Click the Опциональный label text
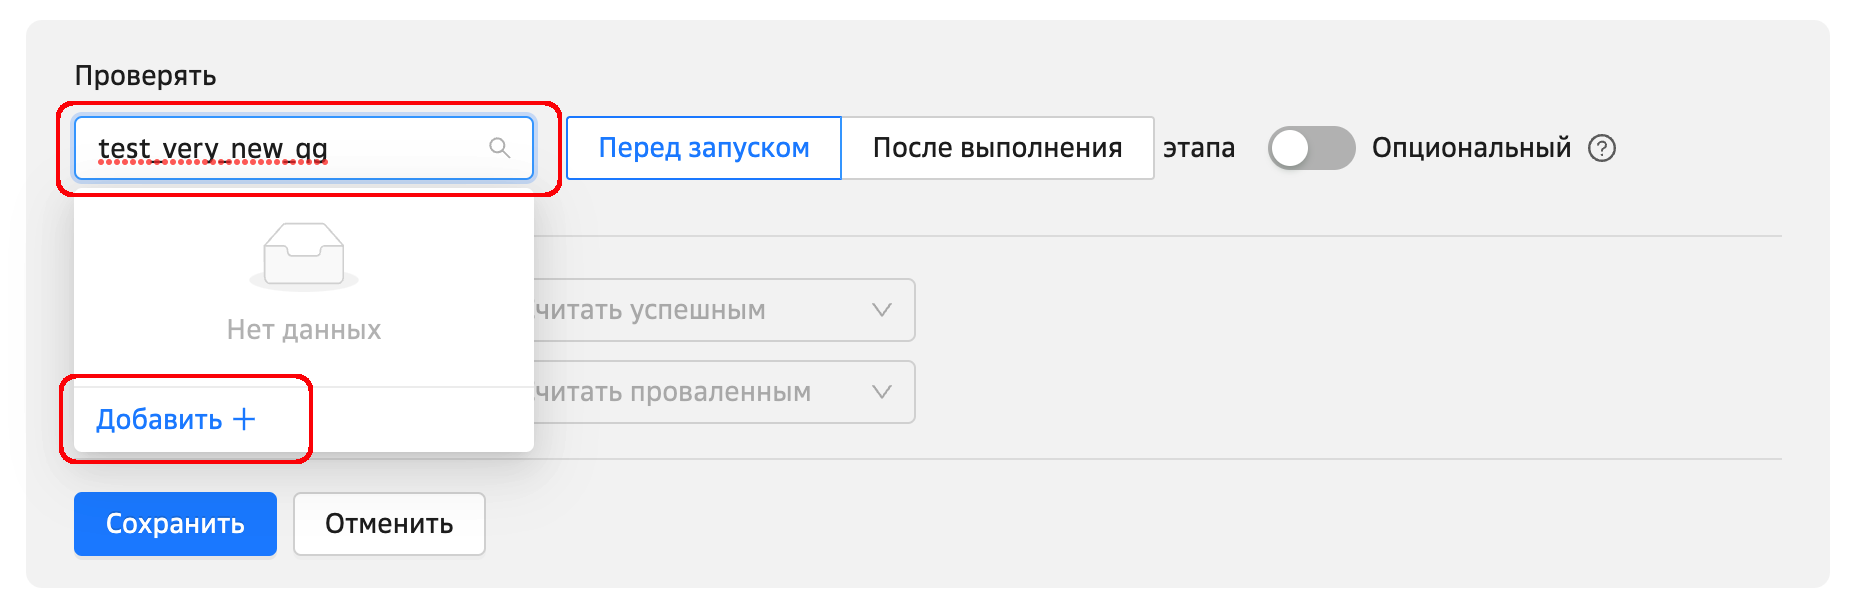The image size is (1866, 612). pos(1471,148)
